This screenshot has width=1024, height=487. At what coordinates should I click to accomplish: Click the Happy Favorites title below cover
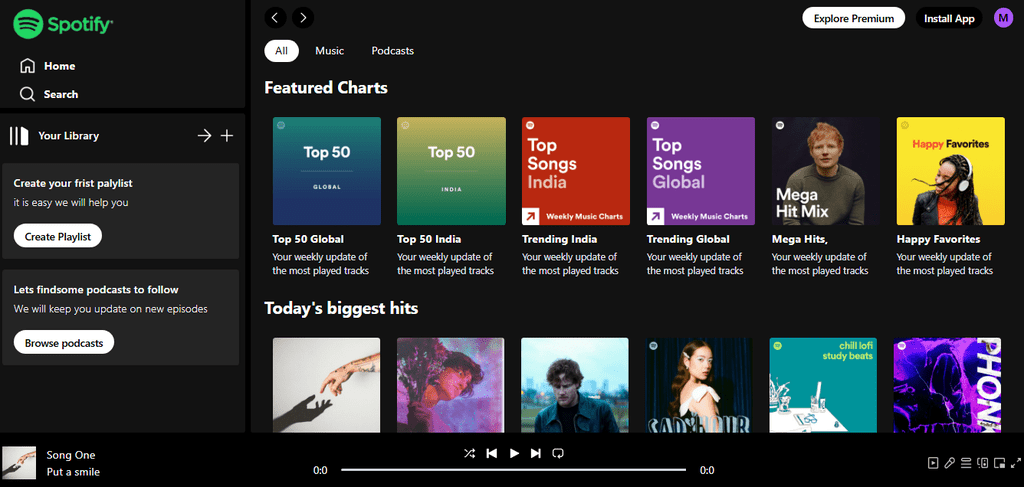tap(938, 239)
